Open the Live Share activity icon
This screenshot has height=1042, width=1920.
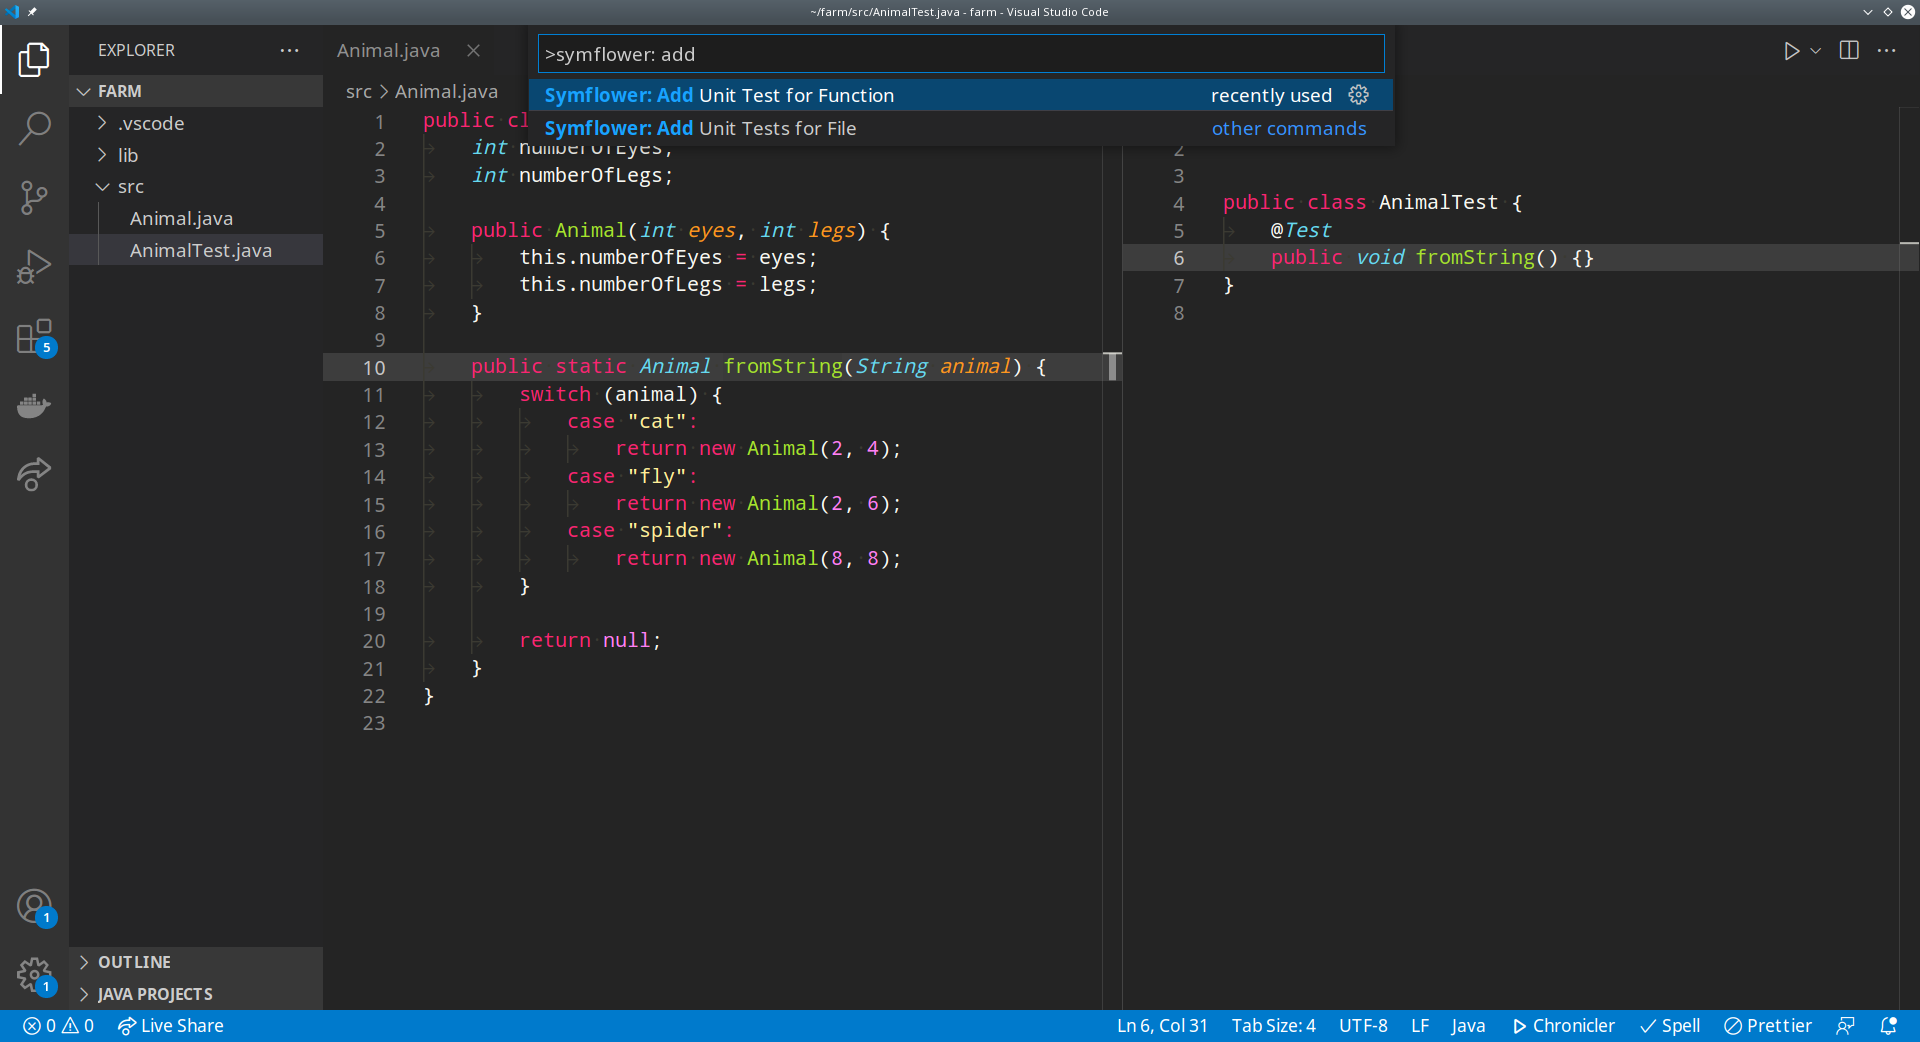(34, 473)
